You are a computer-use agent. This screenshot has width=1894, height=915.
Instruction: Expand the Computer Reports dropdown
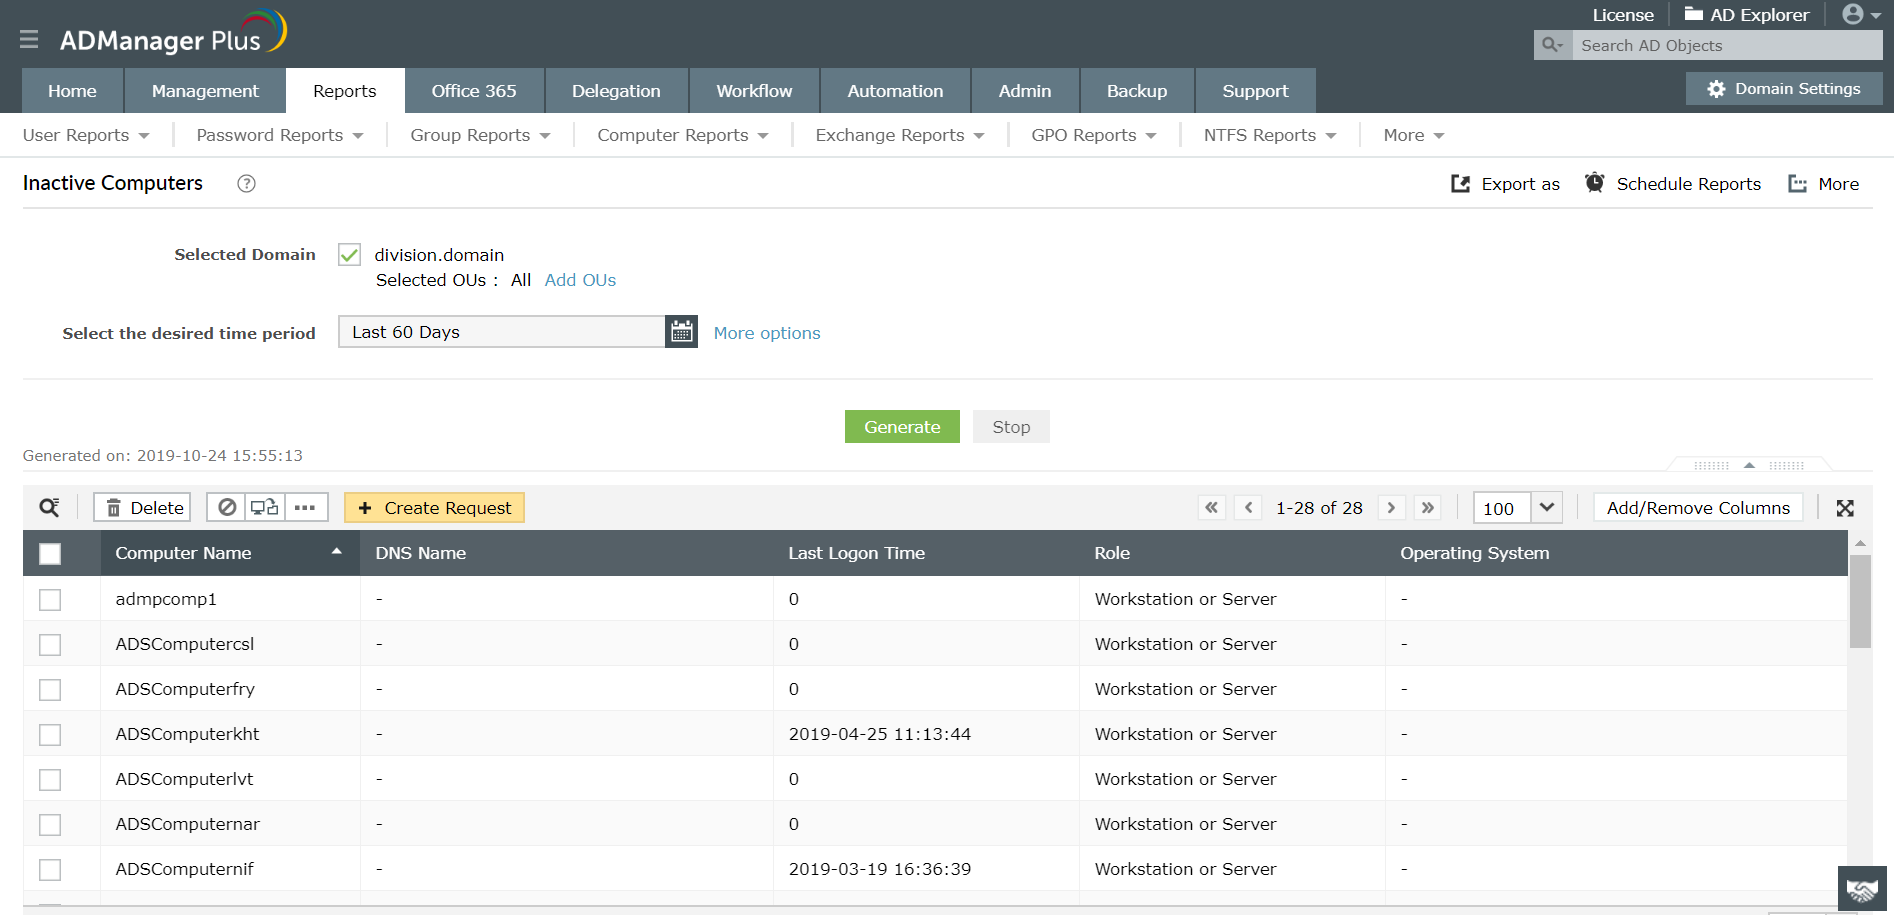[x=682, y=135]
